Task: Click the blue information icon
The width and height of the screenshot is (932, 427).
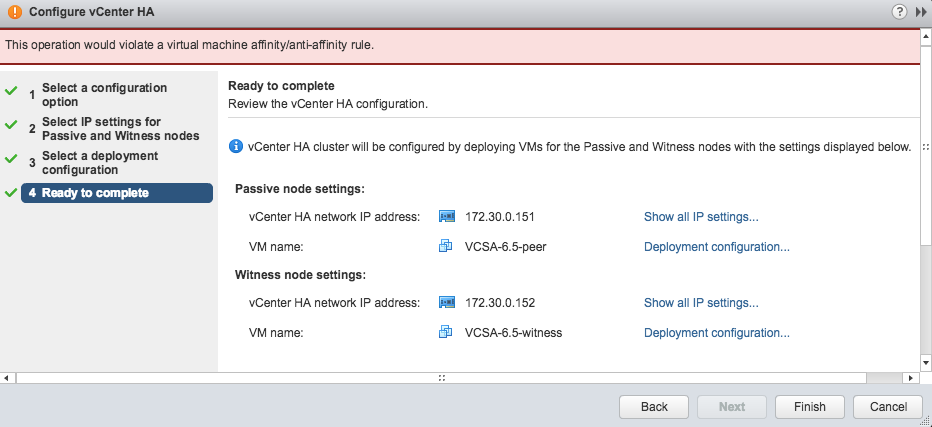Action: pos(235,146)
